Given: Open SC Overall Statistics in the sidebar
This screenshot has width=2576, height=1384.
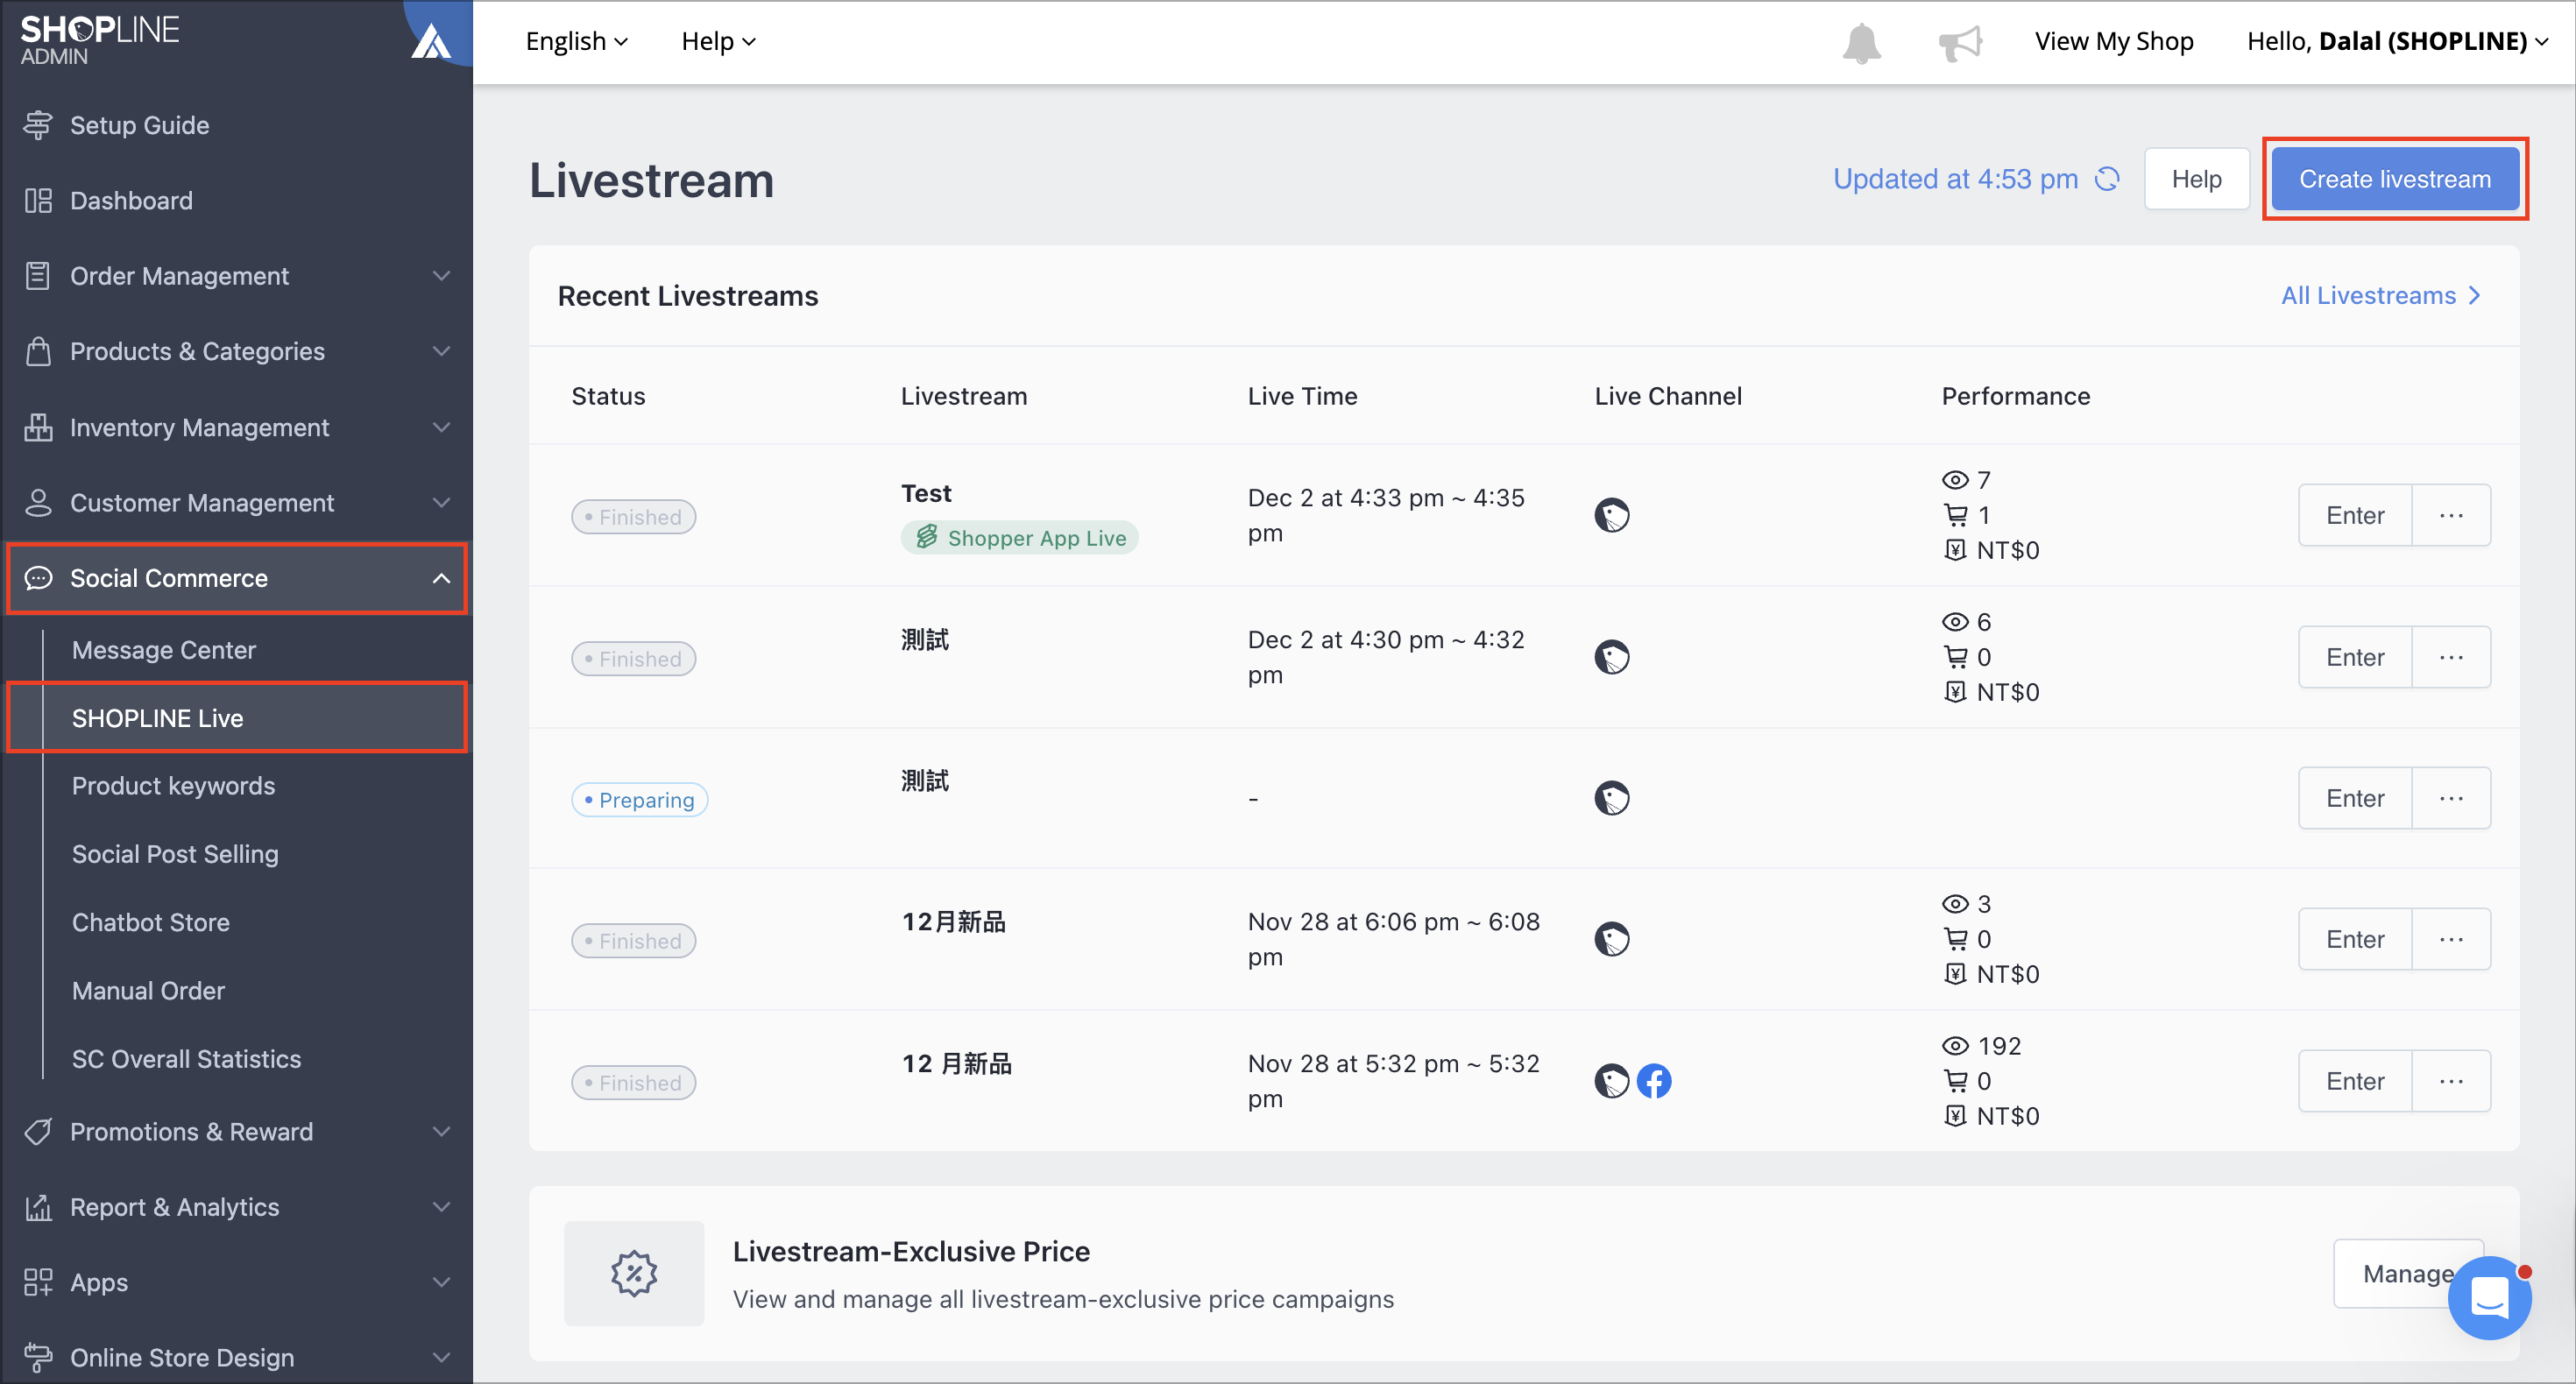Looking at the screenshot, I should point(186,1059).
